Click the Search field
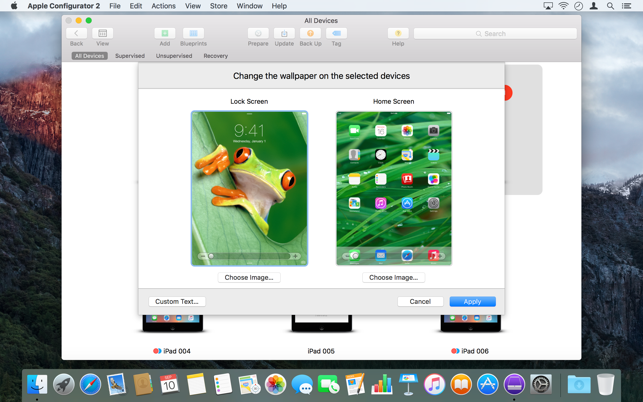Viewport: 643px width, 402px height. (495, 34)
